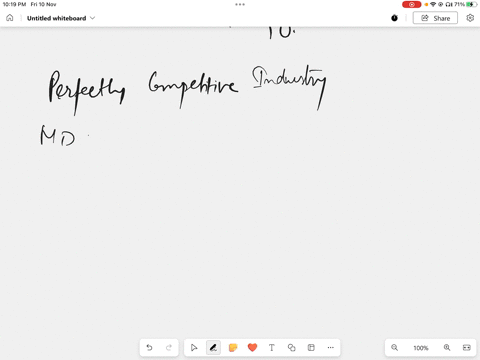Choose the Select pointer tool
480x360 pixels.
[x=194, y=348]
